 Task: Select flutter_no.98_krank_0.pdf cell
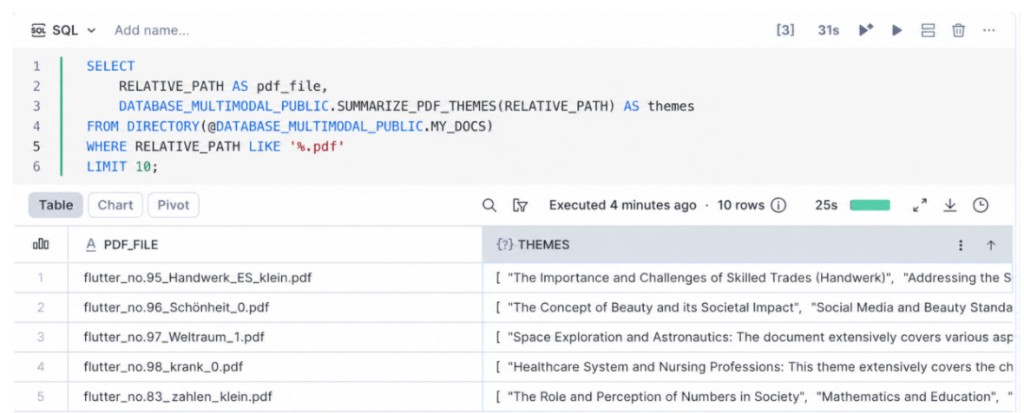(275, 367)
